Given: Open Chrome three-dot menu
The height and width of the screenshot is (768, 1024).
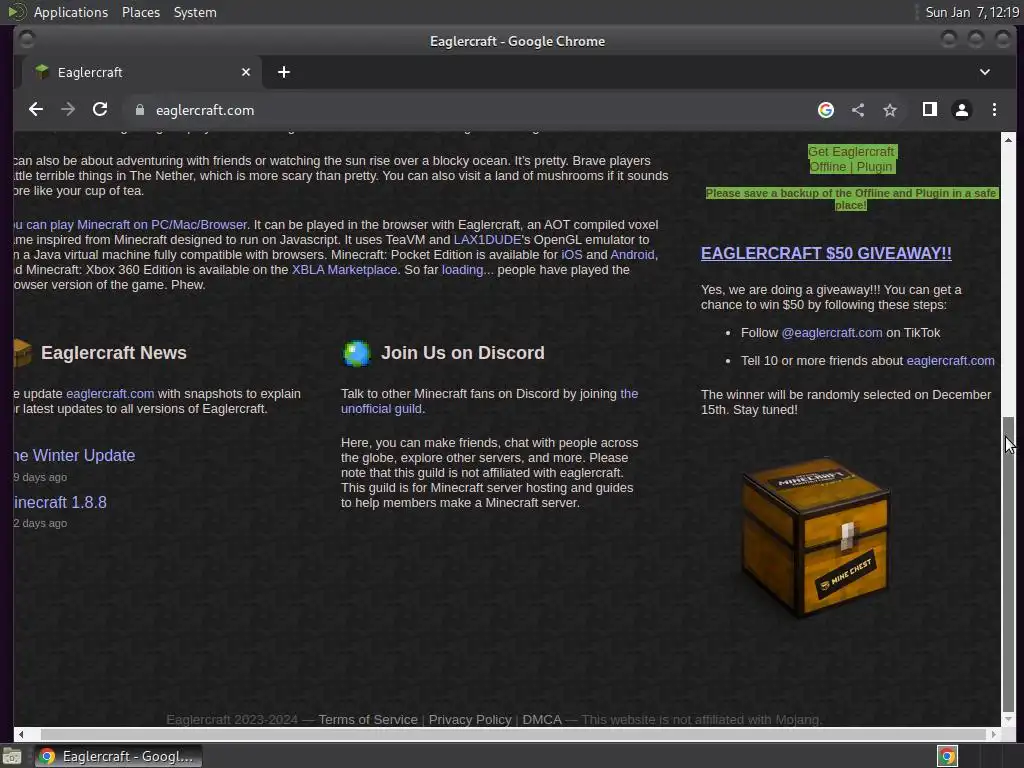Looking at the screenshot, I should 994,110.
